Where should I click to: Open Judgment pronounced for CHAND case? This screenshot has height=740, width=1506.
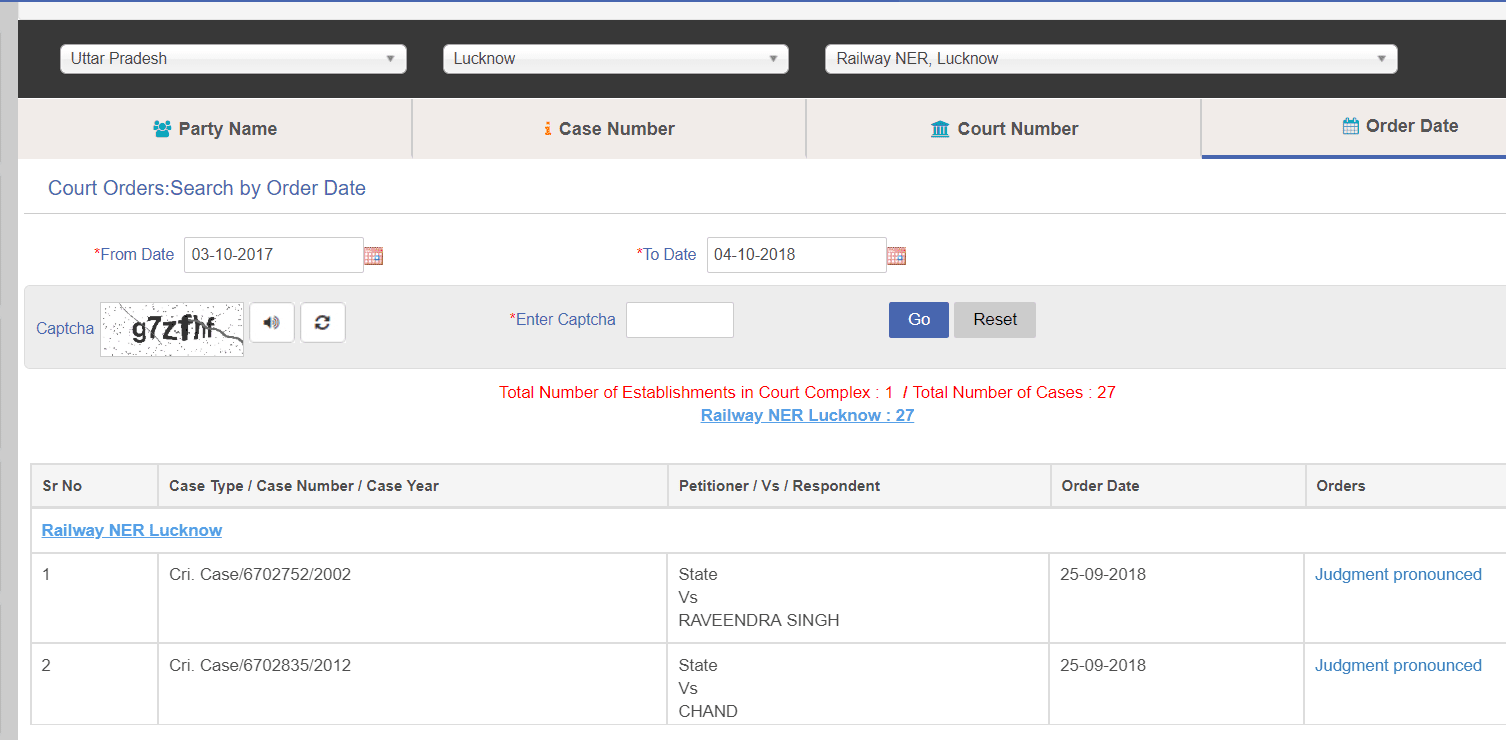pyautogui.click(x=1398, y=665)
